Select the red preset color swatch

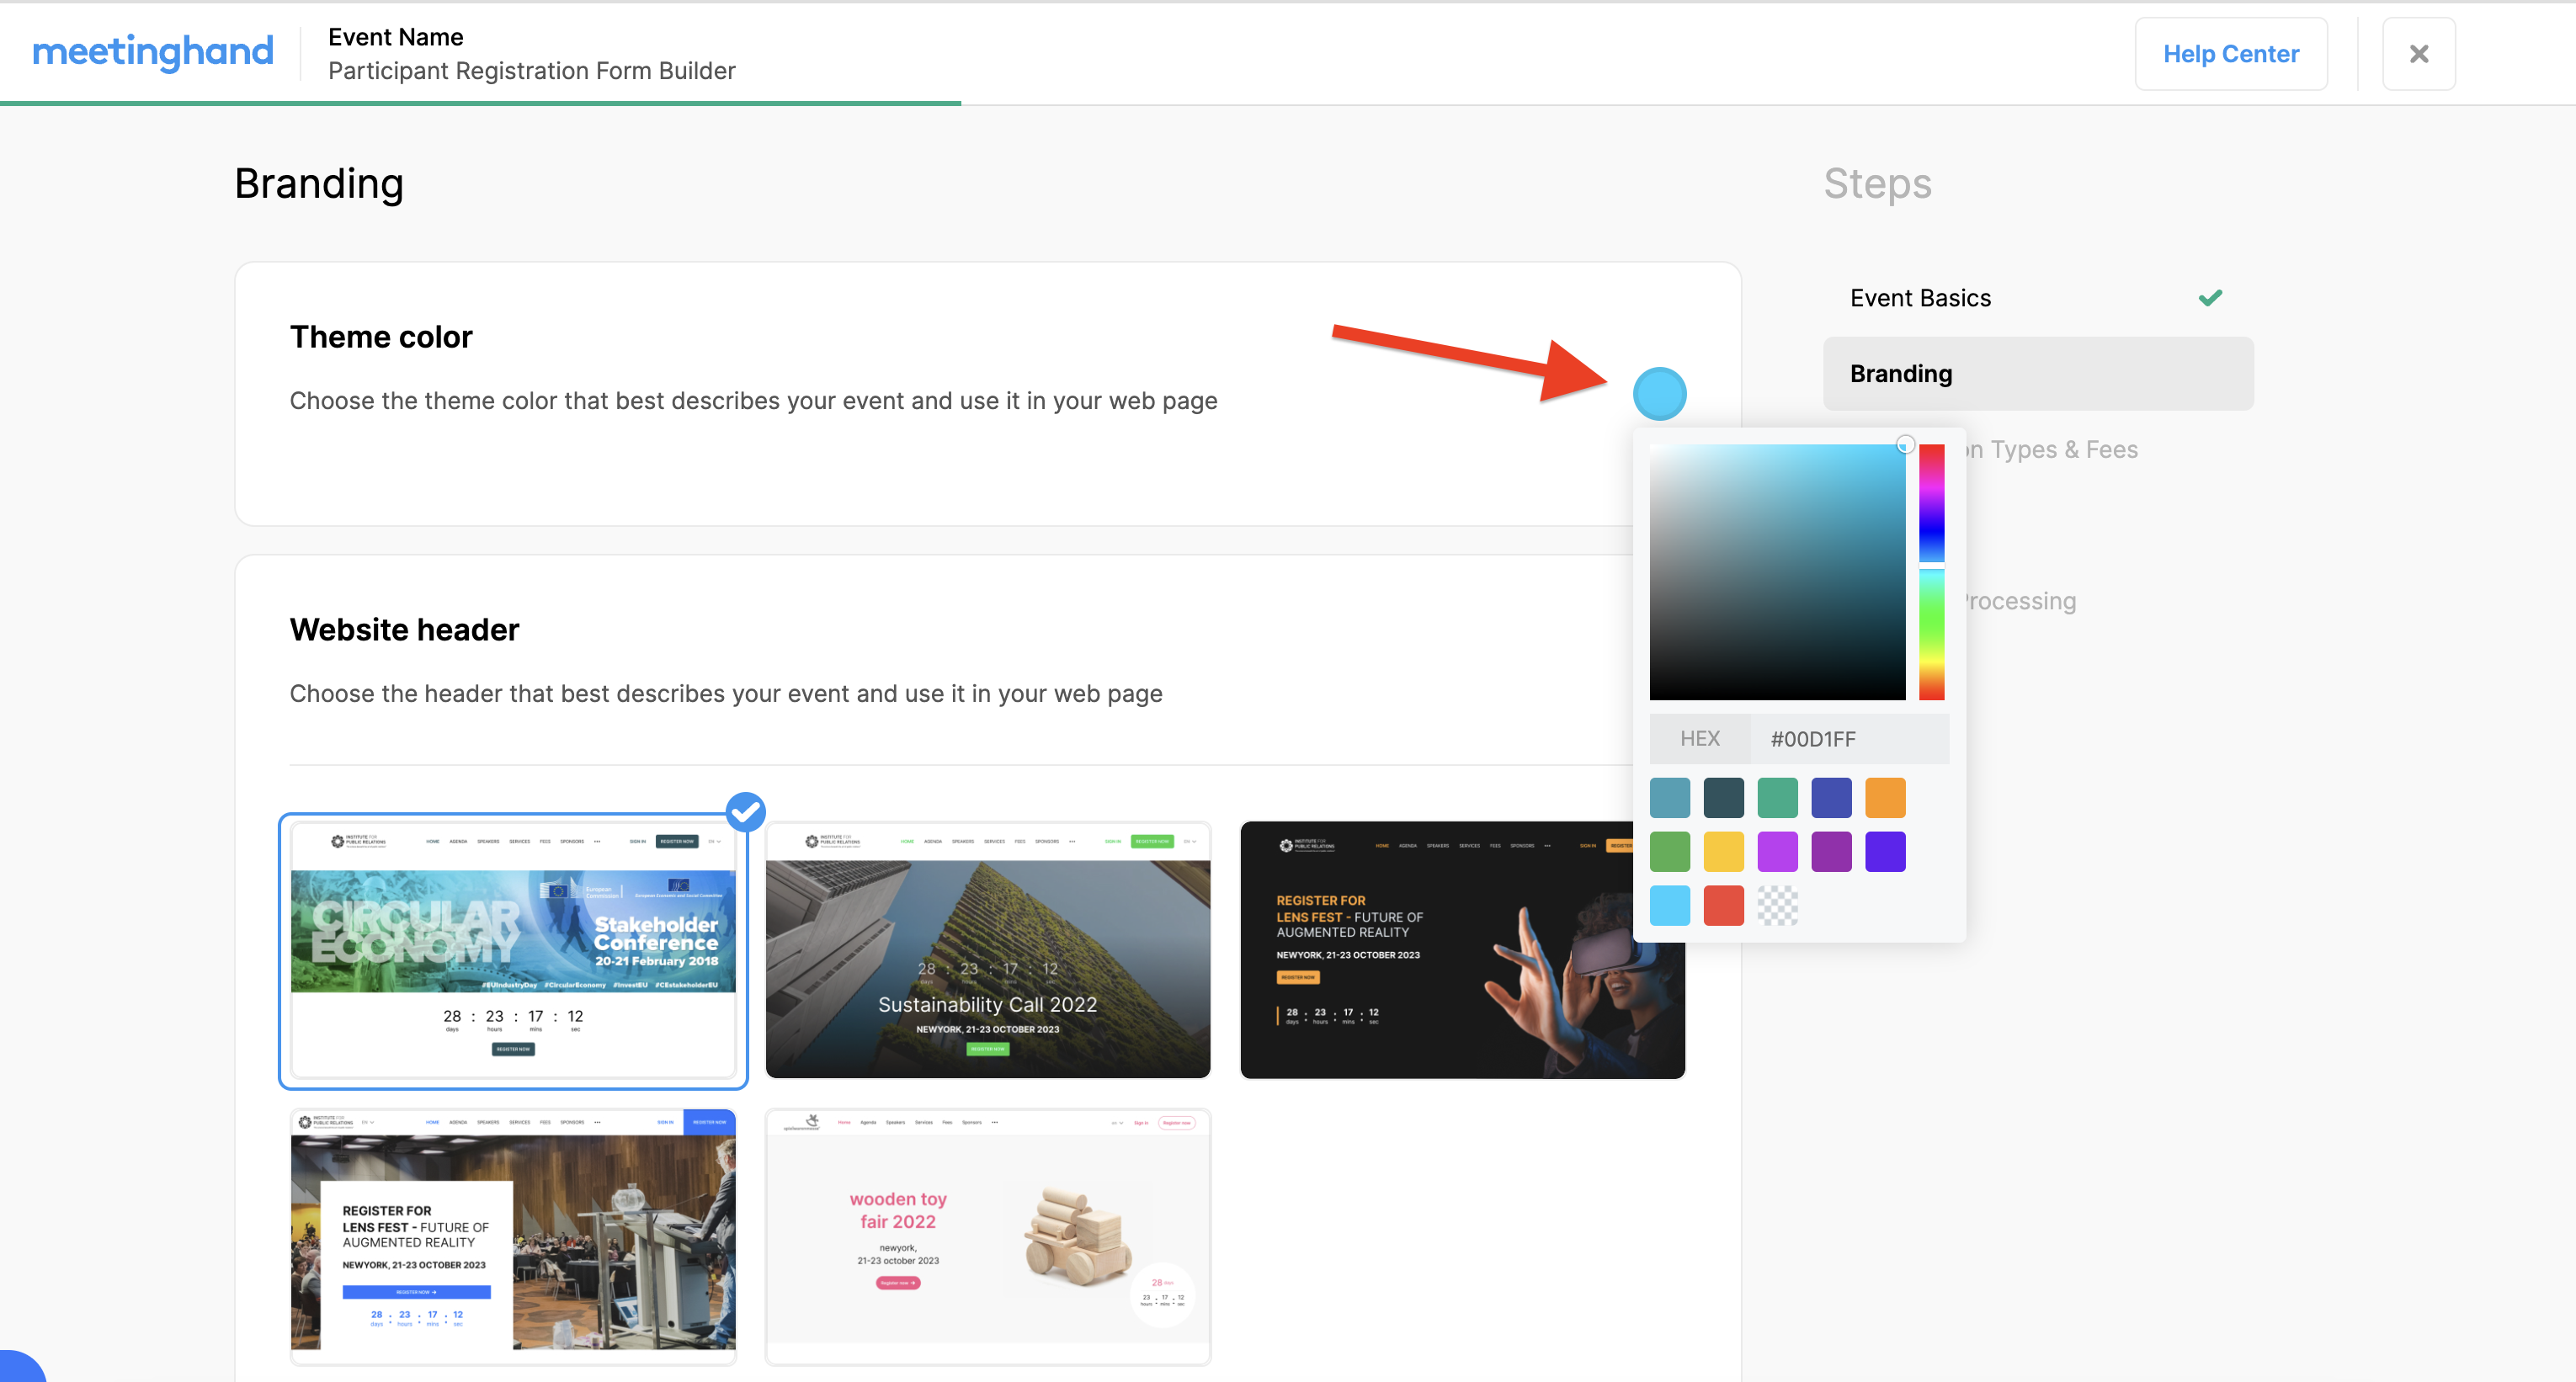pos(1723,905)
